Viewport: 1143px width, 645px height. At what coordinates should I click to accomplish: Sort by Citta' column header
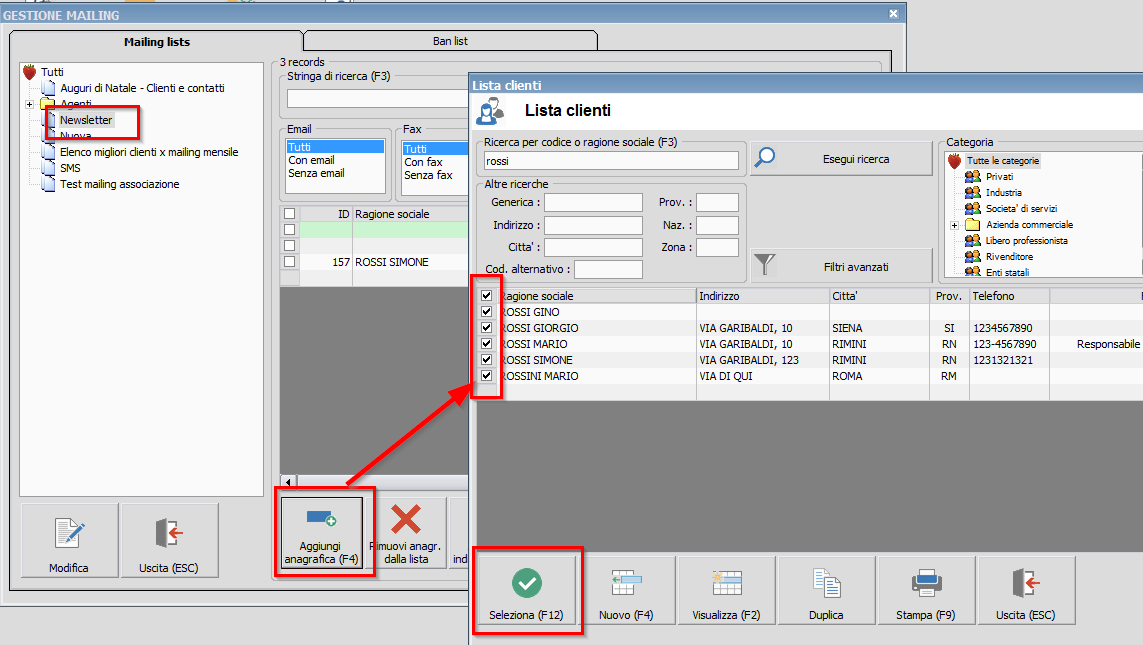[879, 296]
